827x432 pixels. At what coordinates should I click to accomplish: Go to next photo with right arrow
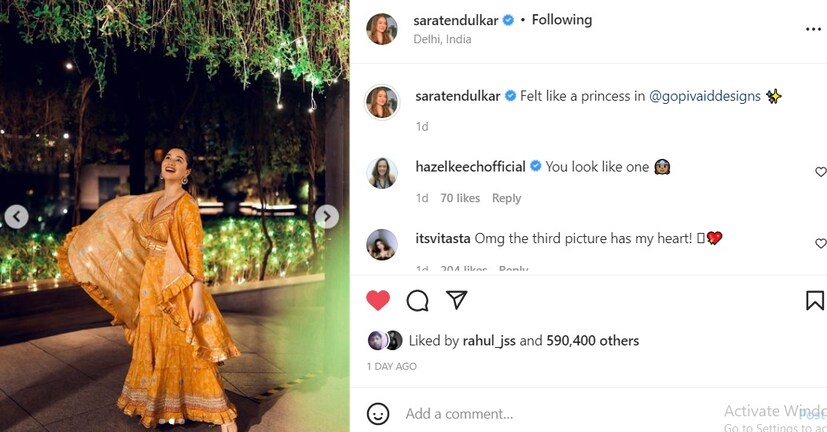click(327, 216)
